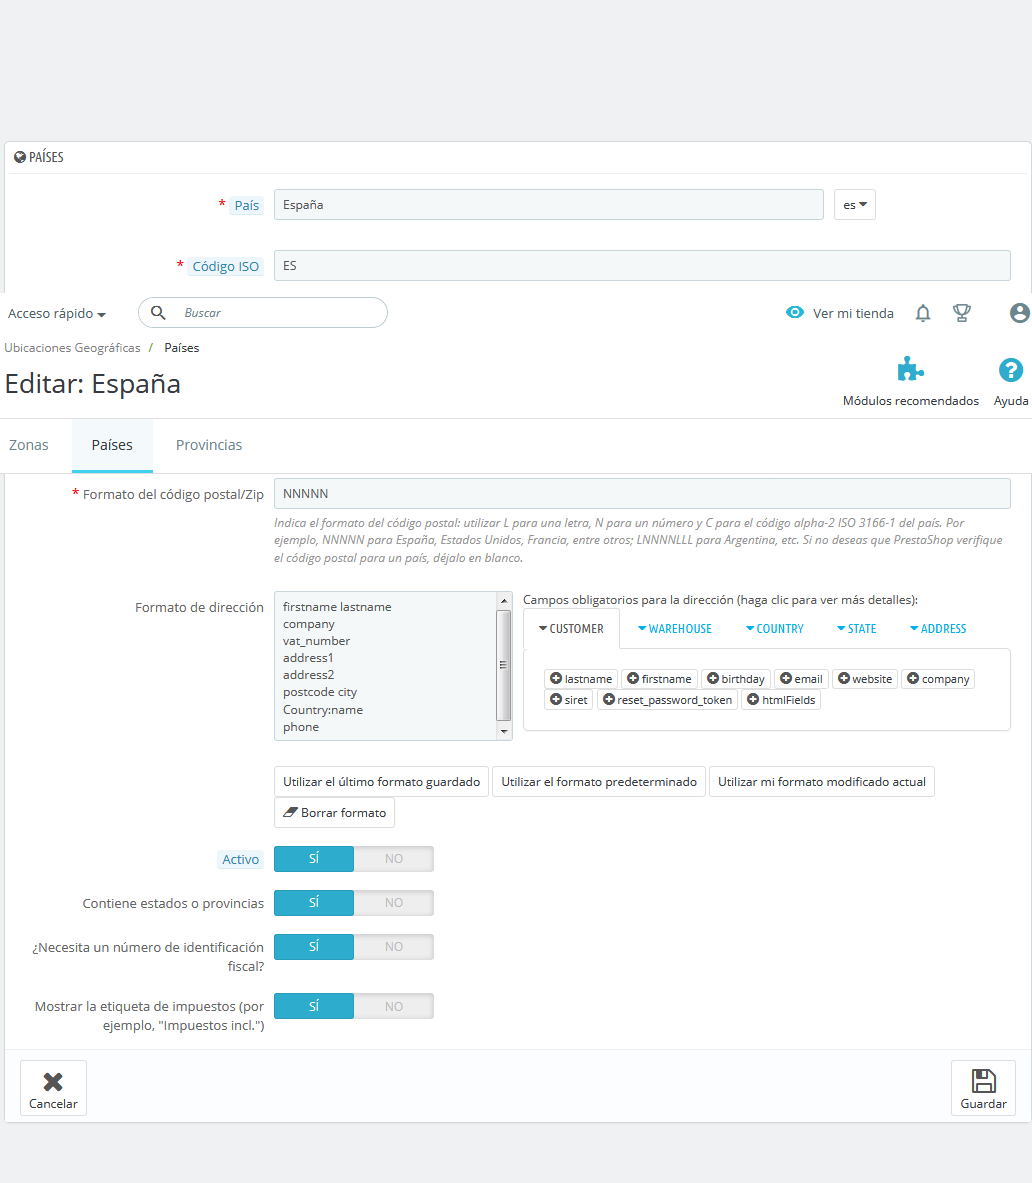Screen dimensions: 1032x1183
Task: Open the es language dropdown
Action: [x=855, y=204]
